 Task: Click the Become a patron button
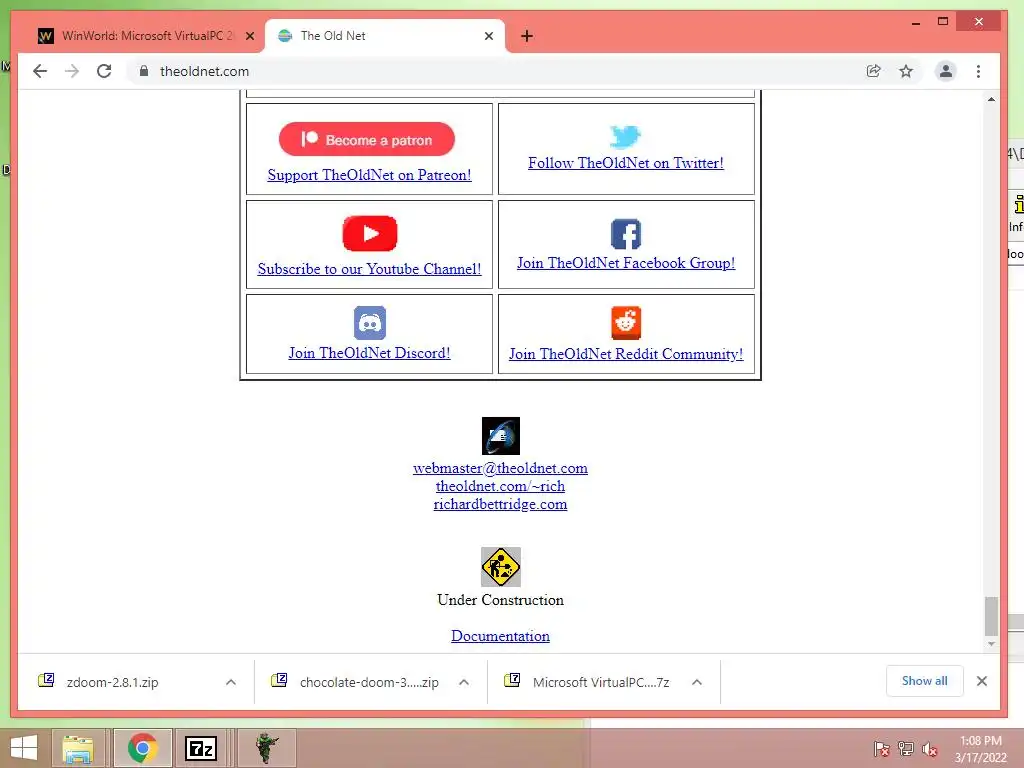pyautogui.click(x=366, y=139)
